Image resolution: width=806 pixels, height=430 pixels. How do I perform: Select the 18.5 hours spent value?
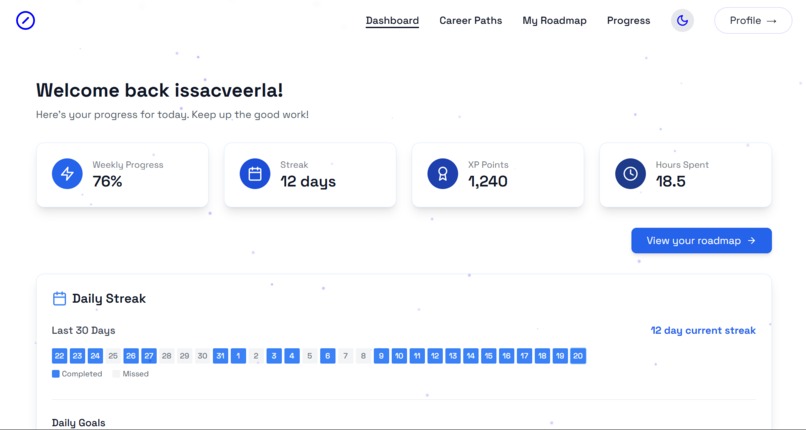click(670, 181)
